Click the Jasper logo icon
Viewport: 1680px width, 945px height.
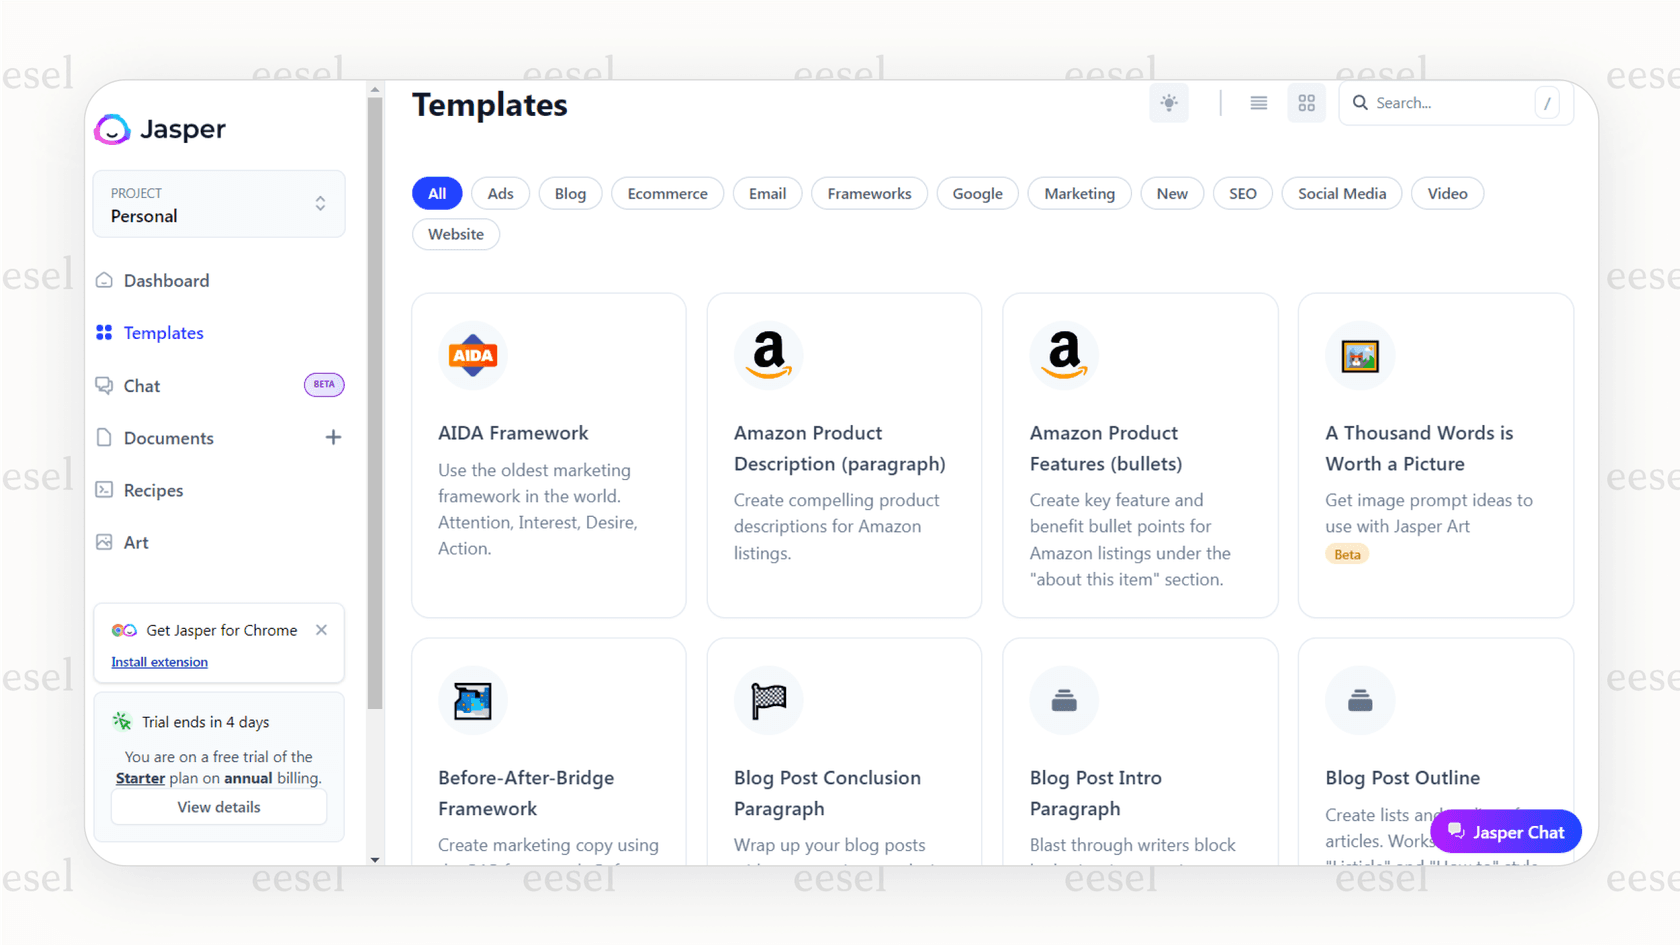click(112, 129)
